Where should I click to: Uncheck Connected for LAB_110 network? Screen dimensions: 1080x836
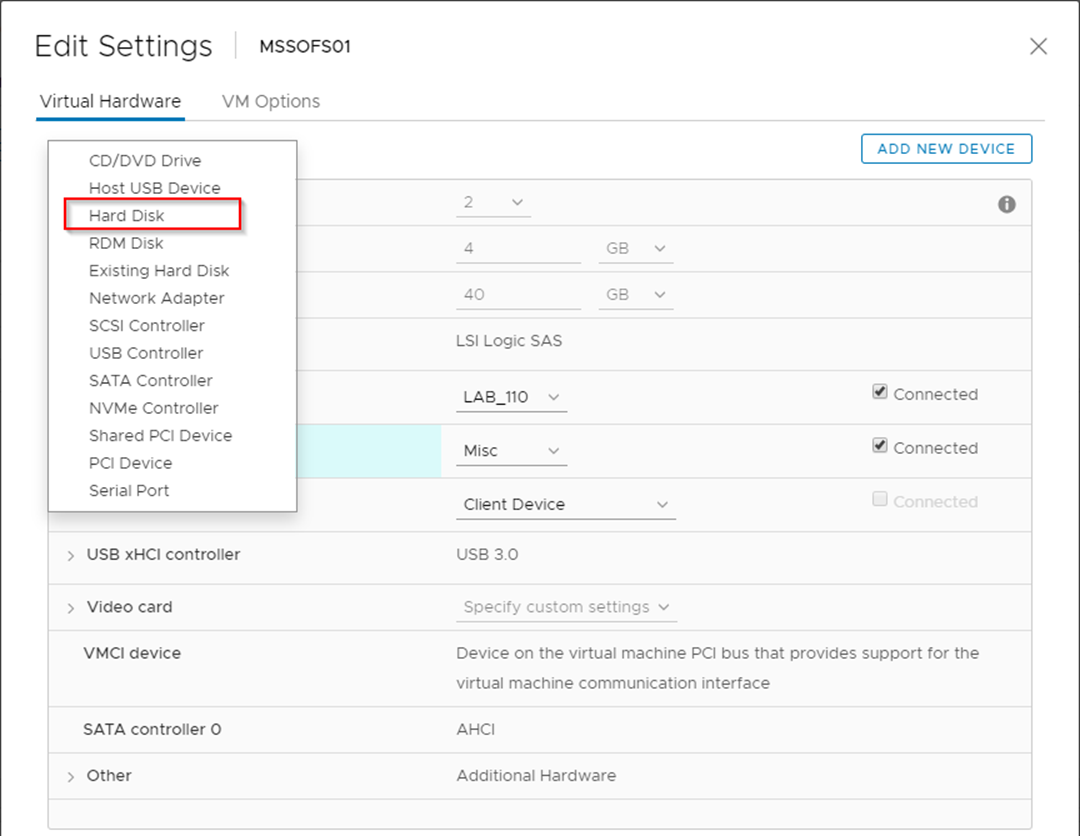point(880,393)
